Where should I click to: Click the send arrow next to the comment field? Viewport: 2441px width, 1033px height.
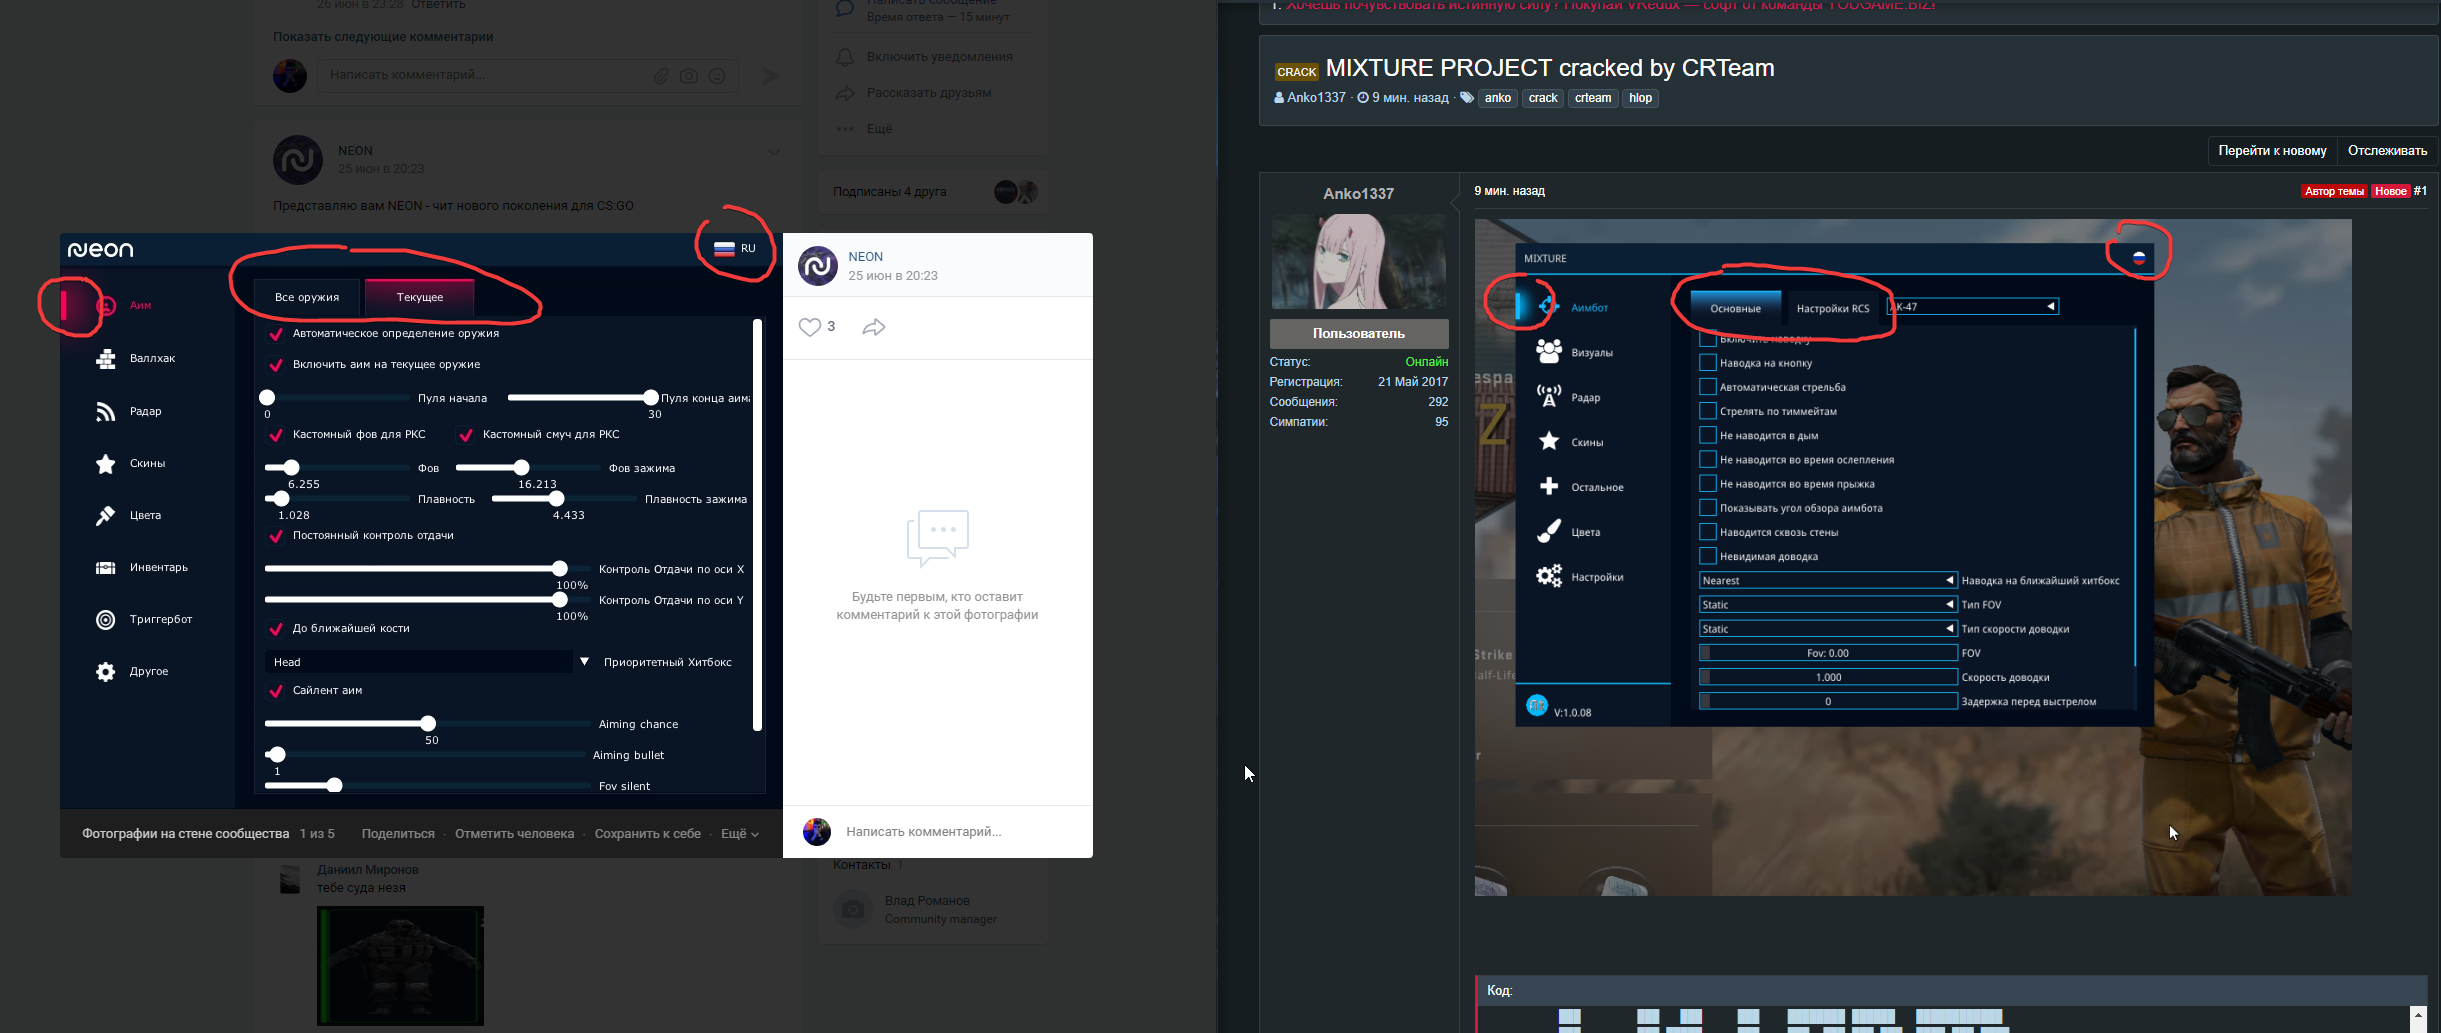(769, 75)
